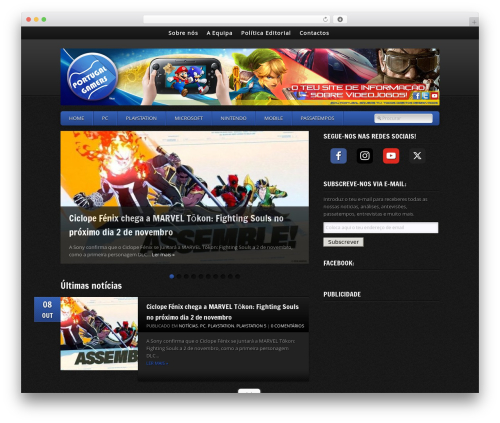
Task: Open the red YouTube sidebar icon
Action: click(x=391, y=156)
